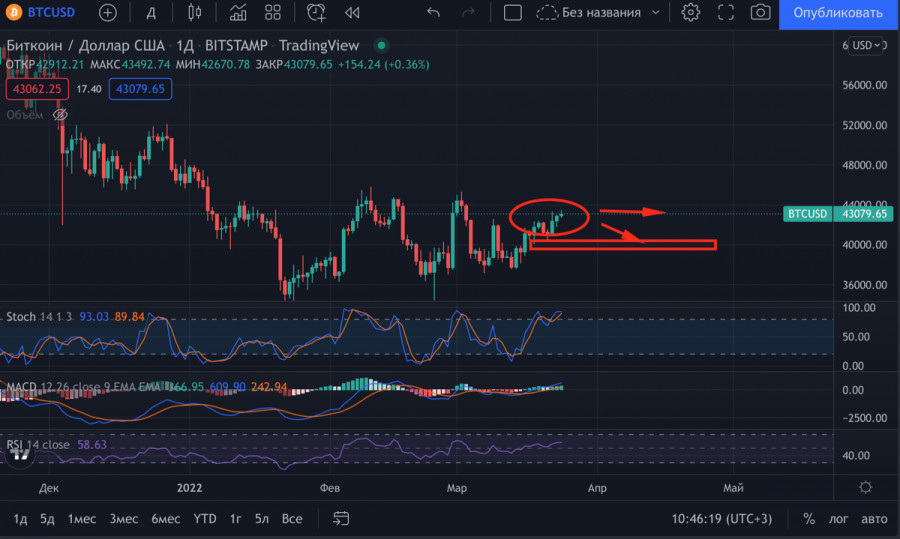Open the USD currency dropdown

866,45
